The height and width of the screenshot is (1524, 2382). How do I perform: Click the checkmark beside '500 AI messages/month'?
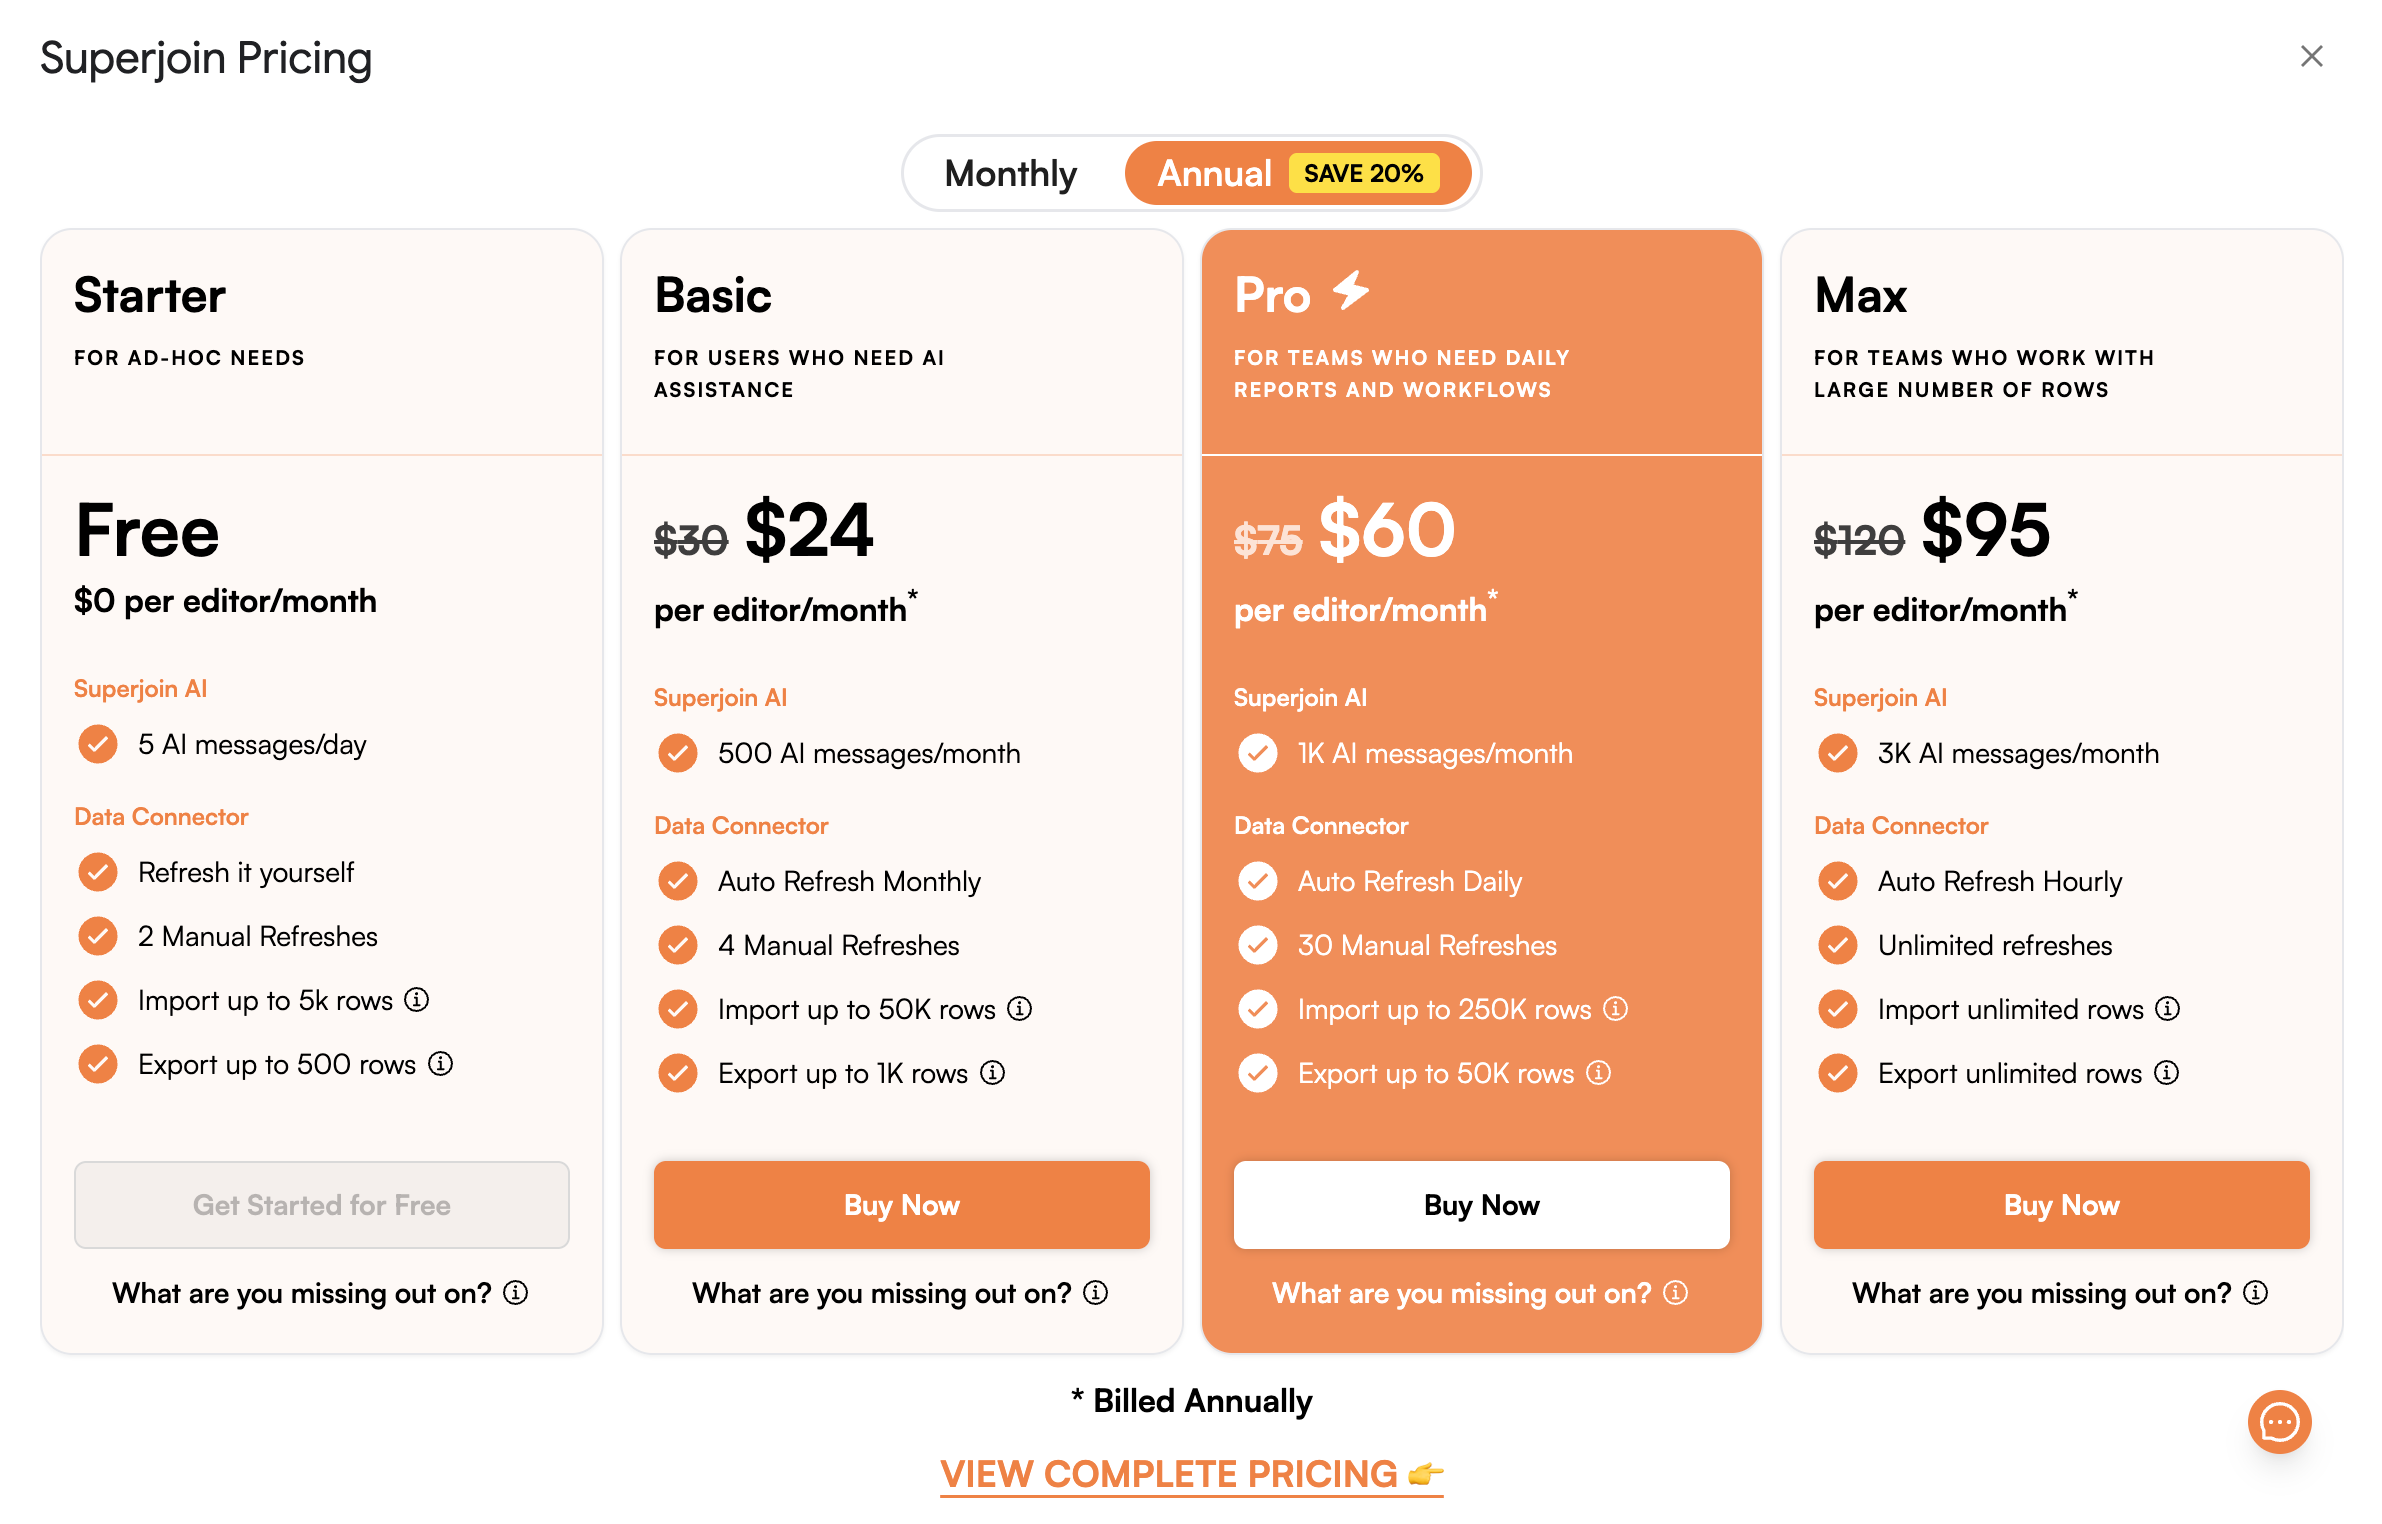(x=679, y=753)
